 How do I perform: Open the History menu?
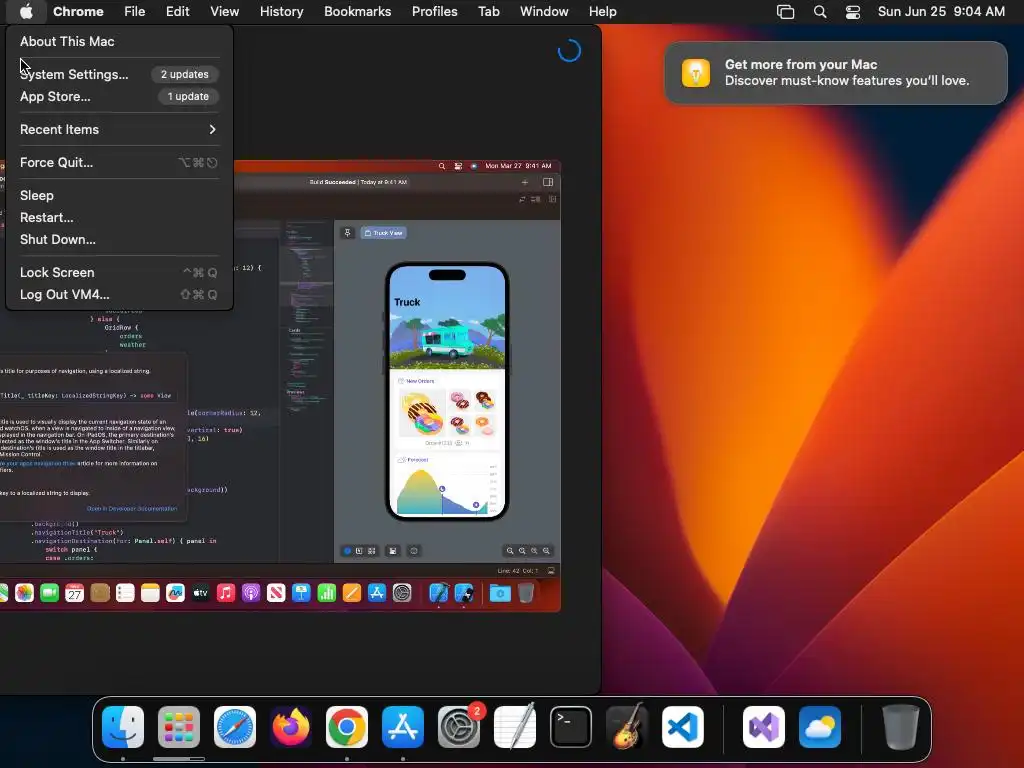click(x=281, y=12)
